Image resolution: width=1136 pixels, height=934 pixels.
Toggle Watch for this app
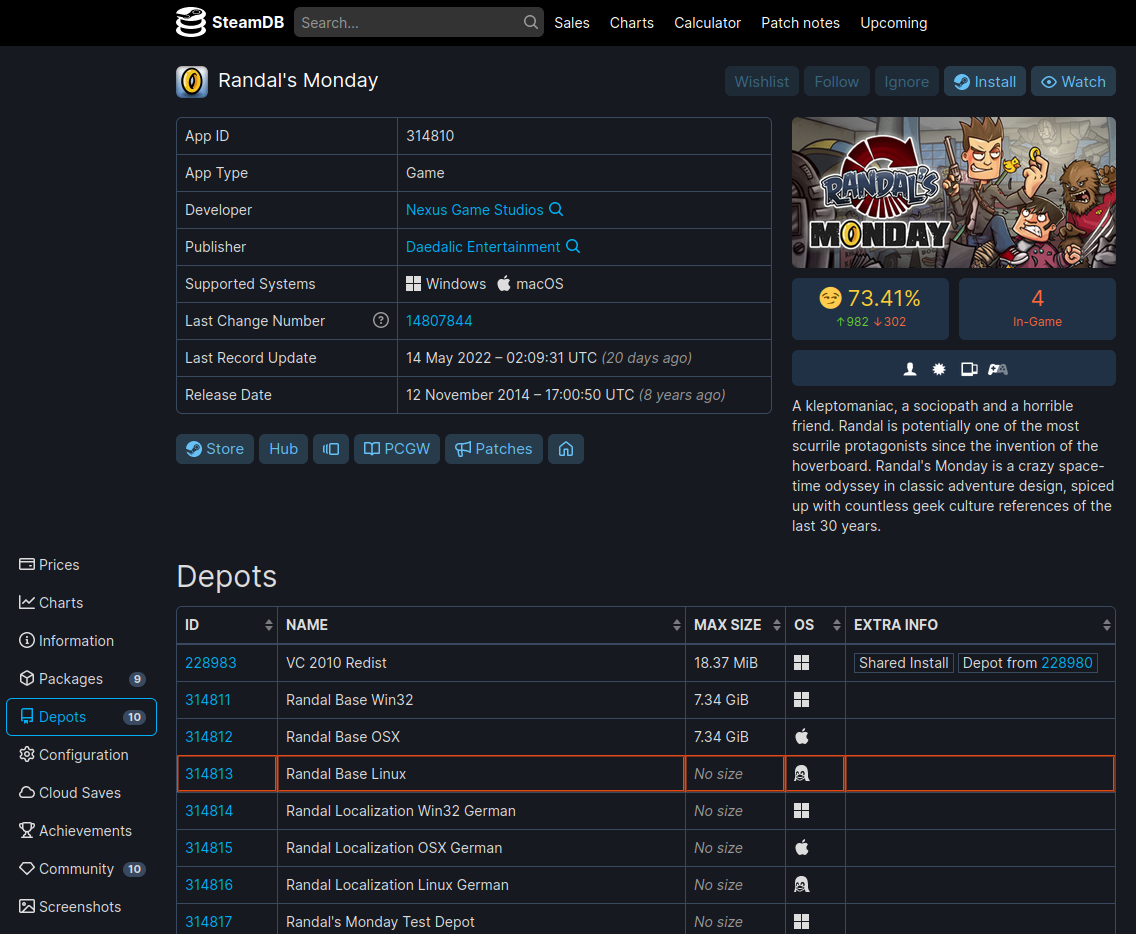pyautogui.click(x=1073, y=82)
